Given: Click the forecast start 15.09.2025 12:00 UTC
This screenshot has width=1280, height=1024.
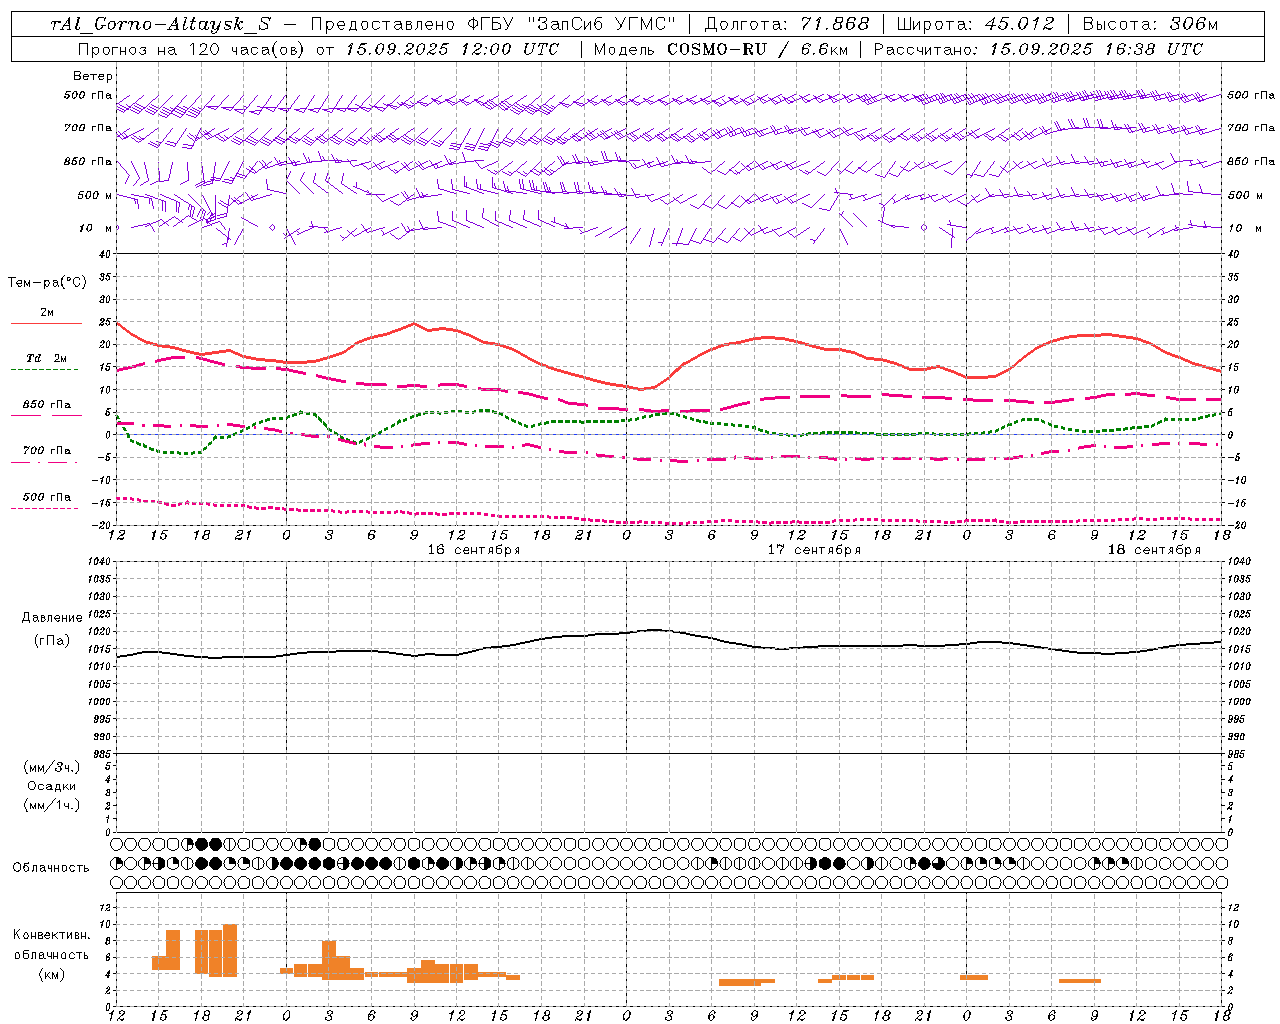Looking at the screenshot, I should 452,49.
